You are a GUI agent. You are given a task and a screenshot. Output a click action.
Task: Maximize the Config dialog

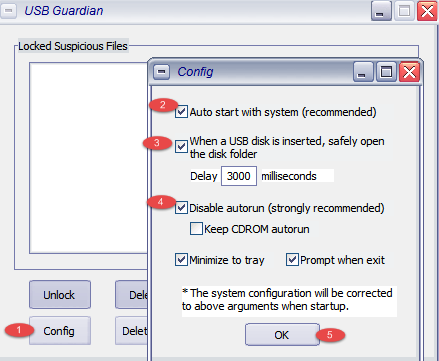click(386, 72)
